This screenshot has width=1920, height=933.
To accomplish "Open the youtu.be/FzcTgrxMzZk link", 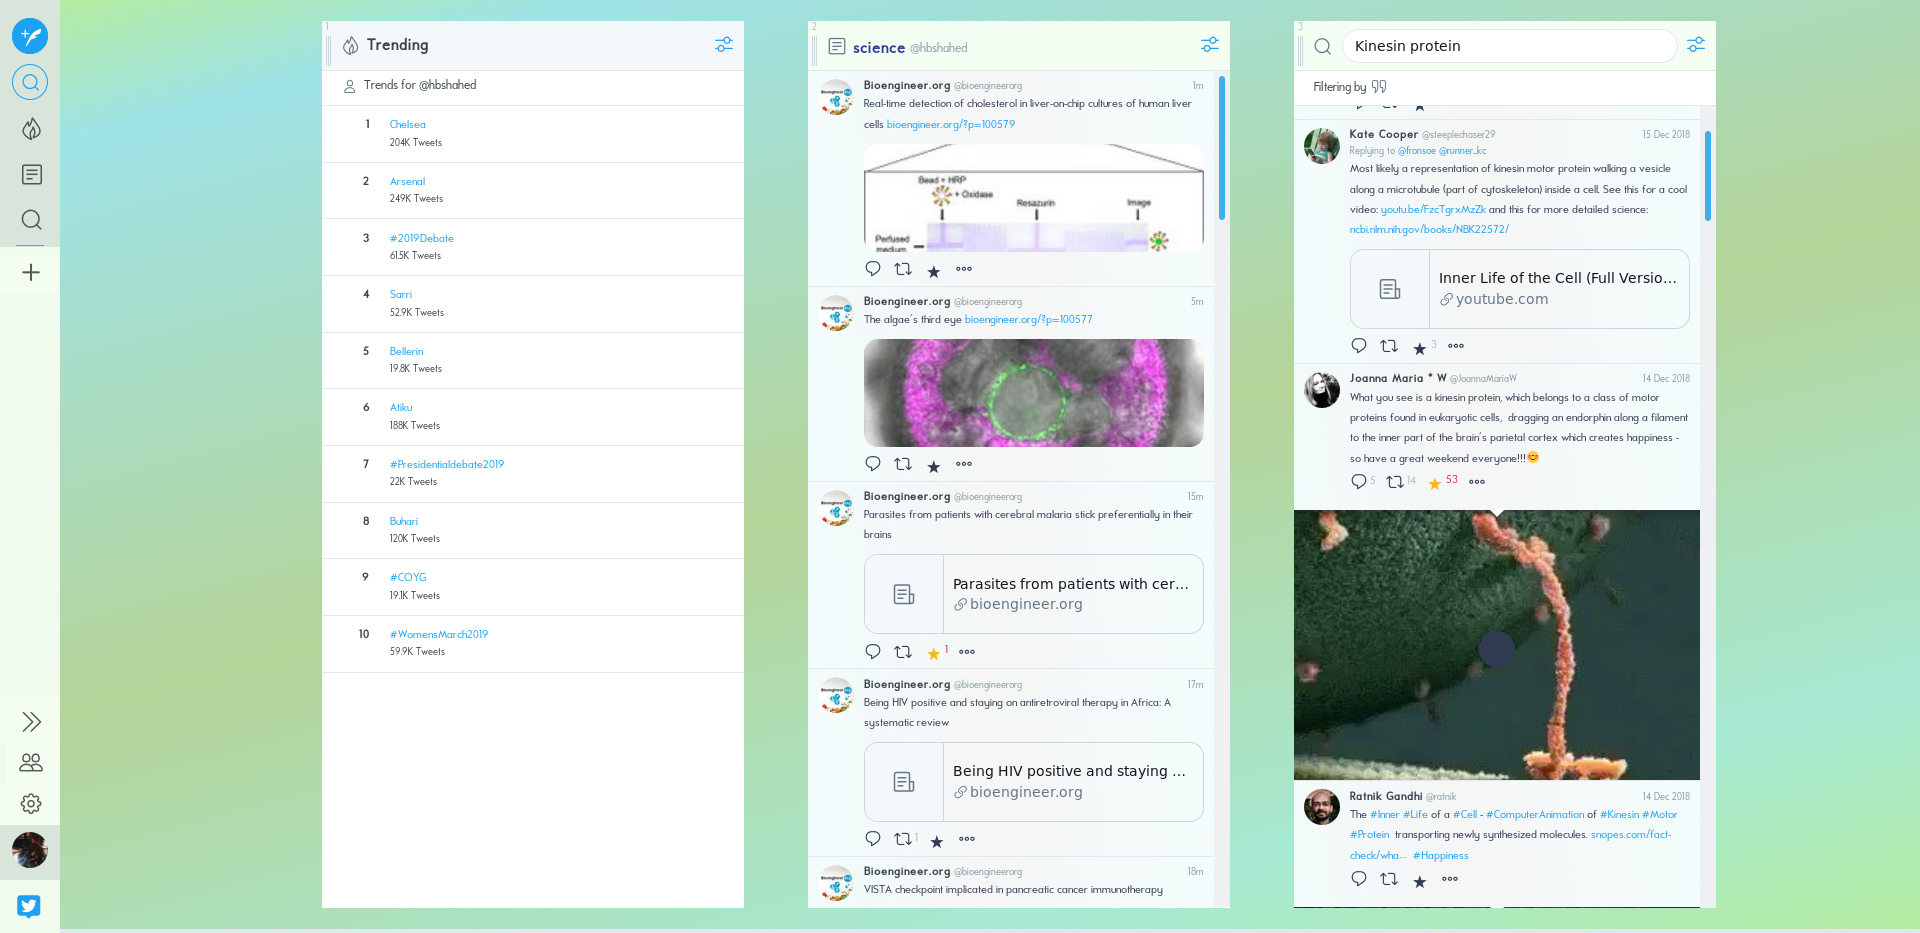I will point(1433,210).
